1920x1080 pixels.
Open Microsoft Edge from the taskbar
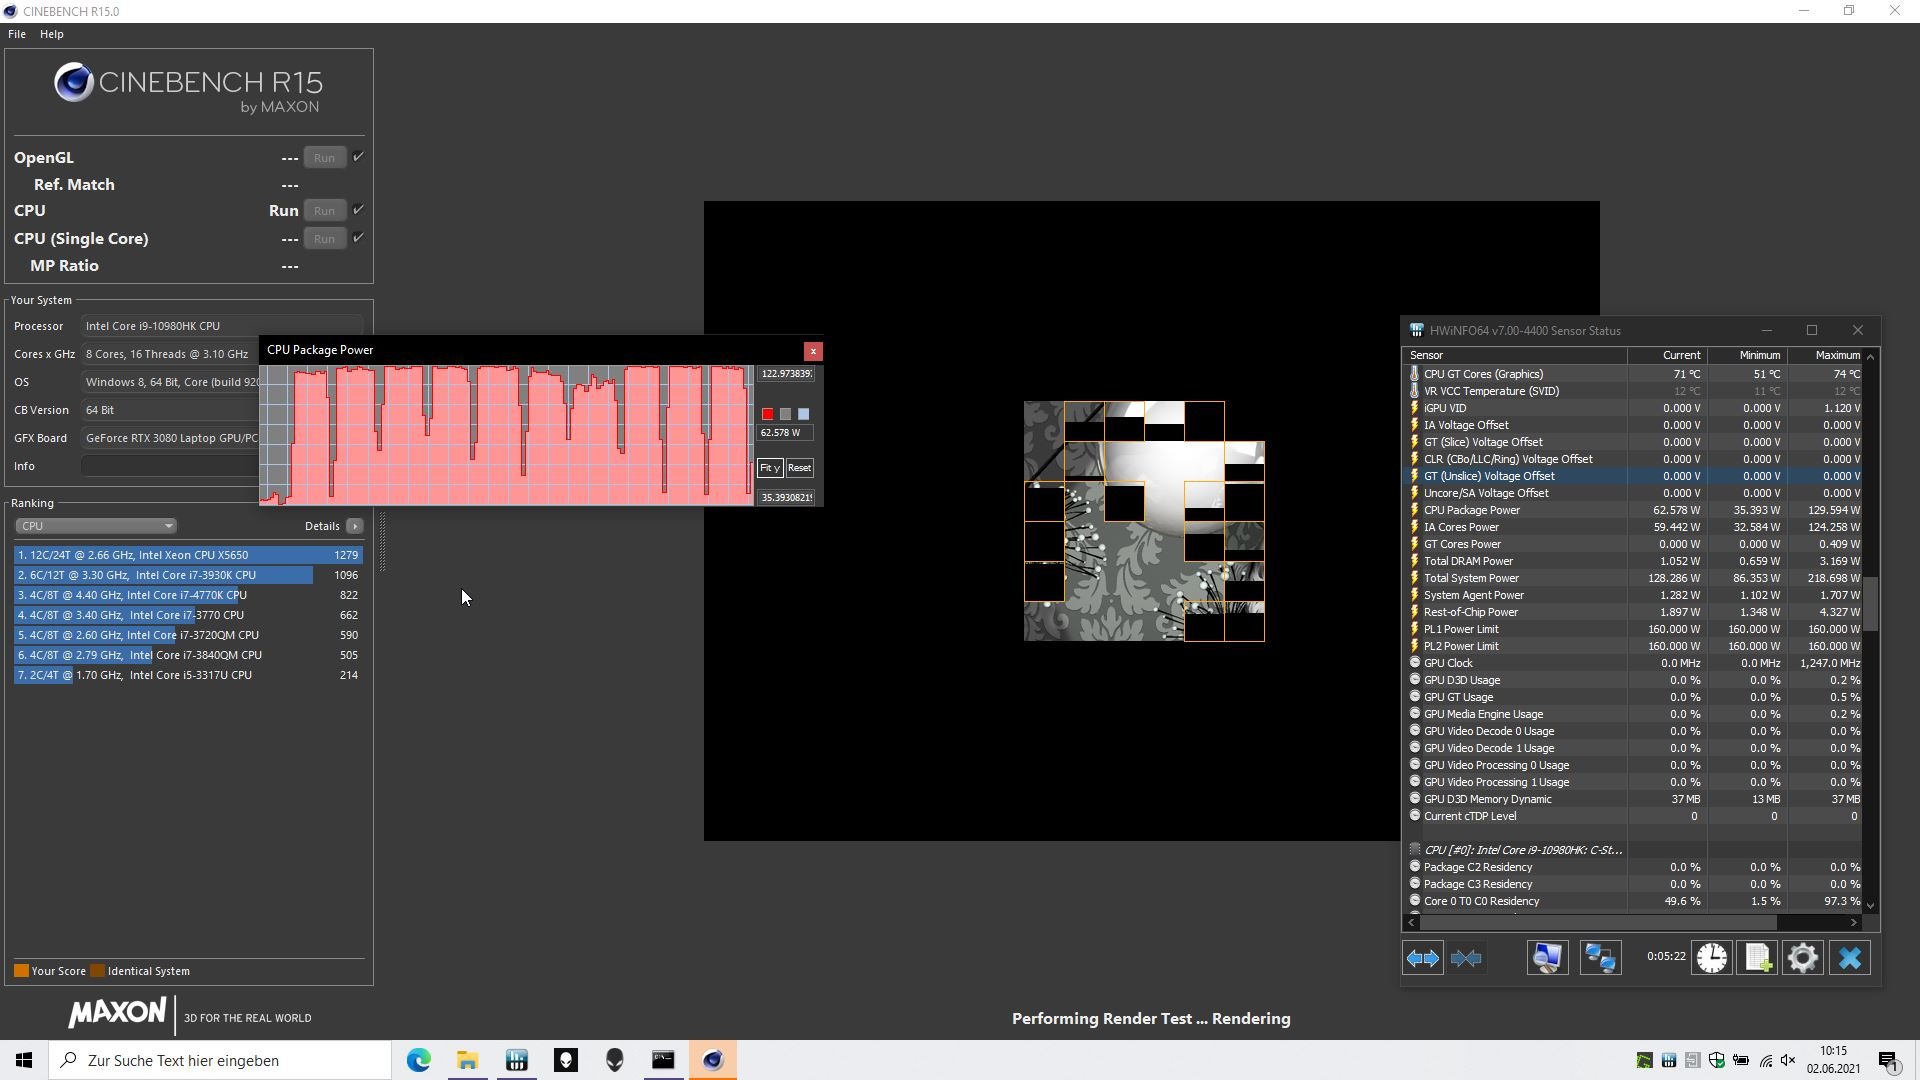(x=418, y=1060)
